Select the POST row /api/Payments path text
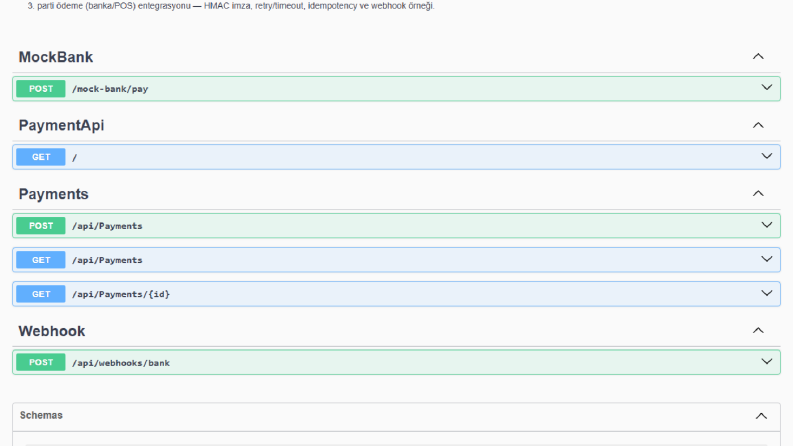 (x=107, y=226)
